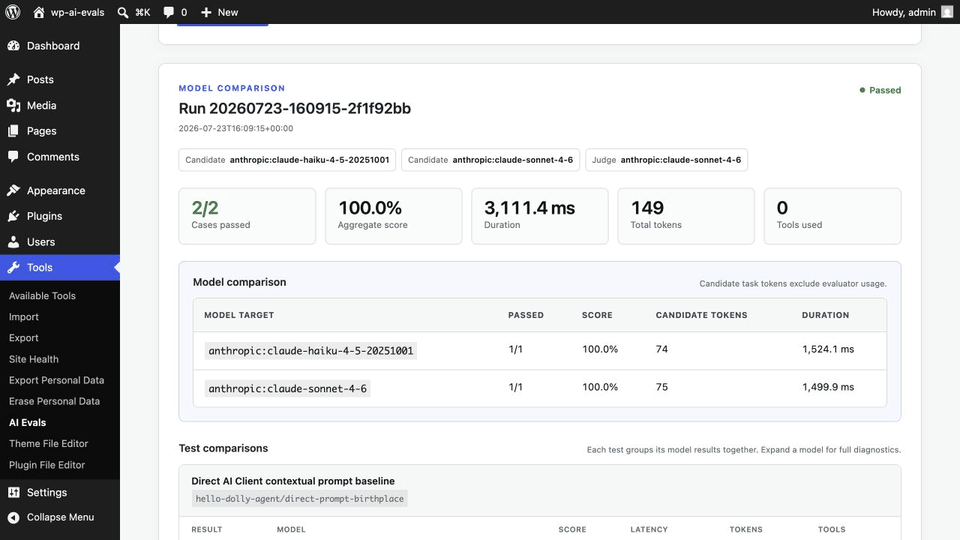The height and width of the screenshot is (540, 960).
Task: Click the Tools wrench icon
Action: 13,268
